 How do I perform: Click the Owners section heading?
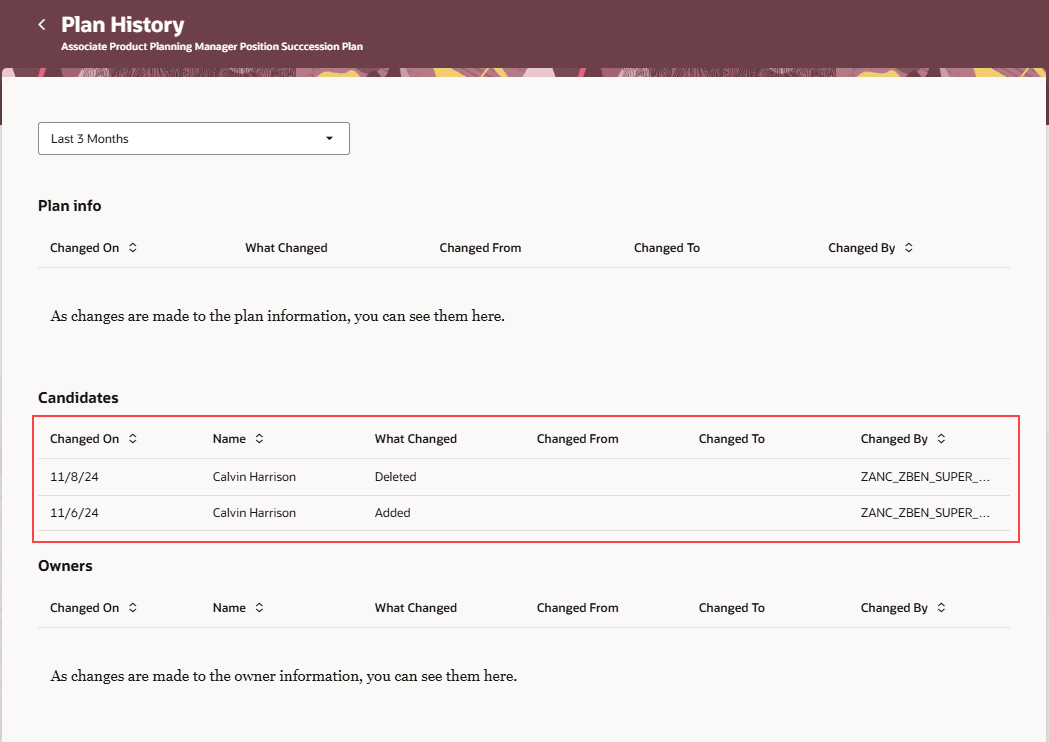click(x=66, y=565)
